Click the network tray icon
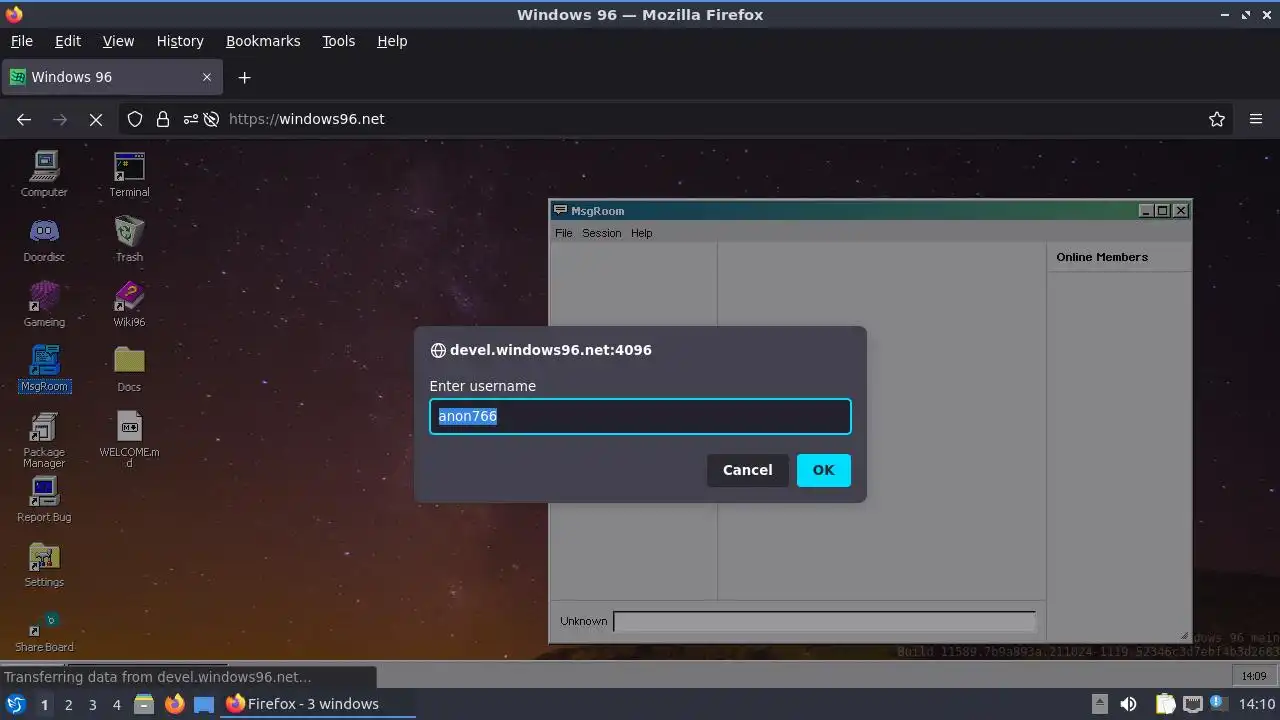Viewport: 1280px width, 720px height. 1192,704
